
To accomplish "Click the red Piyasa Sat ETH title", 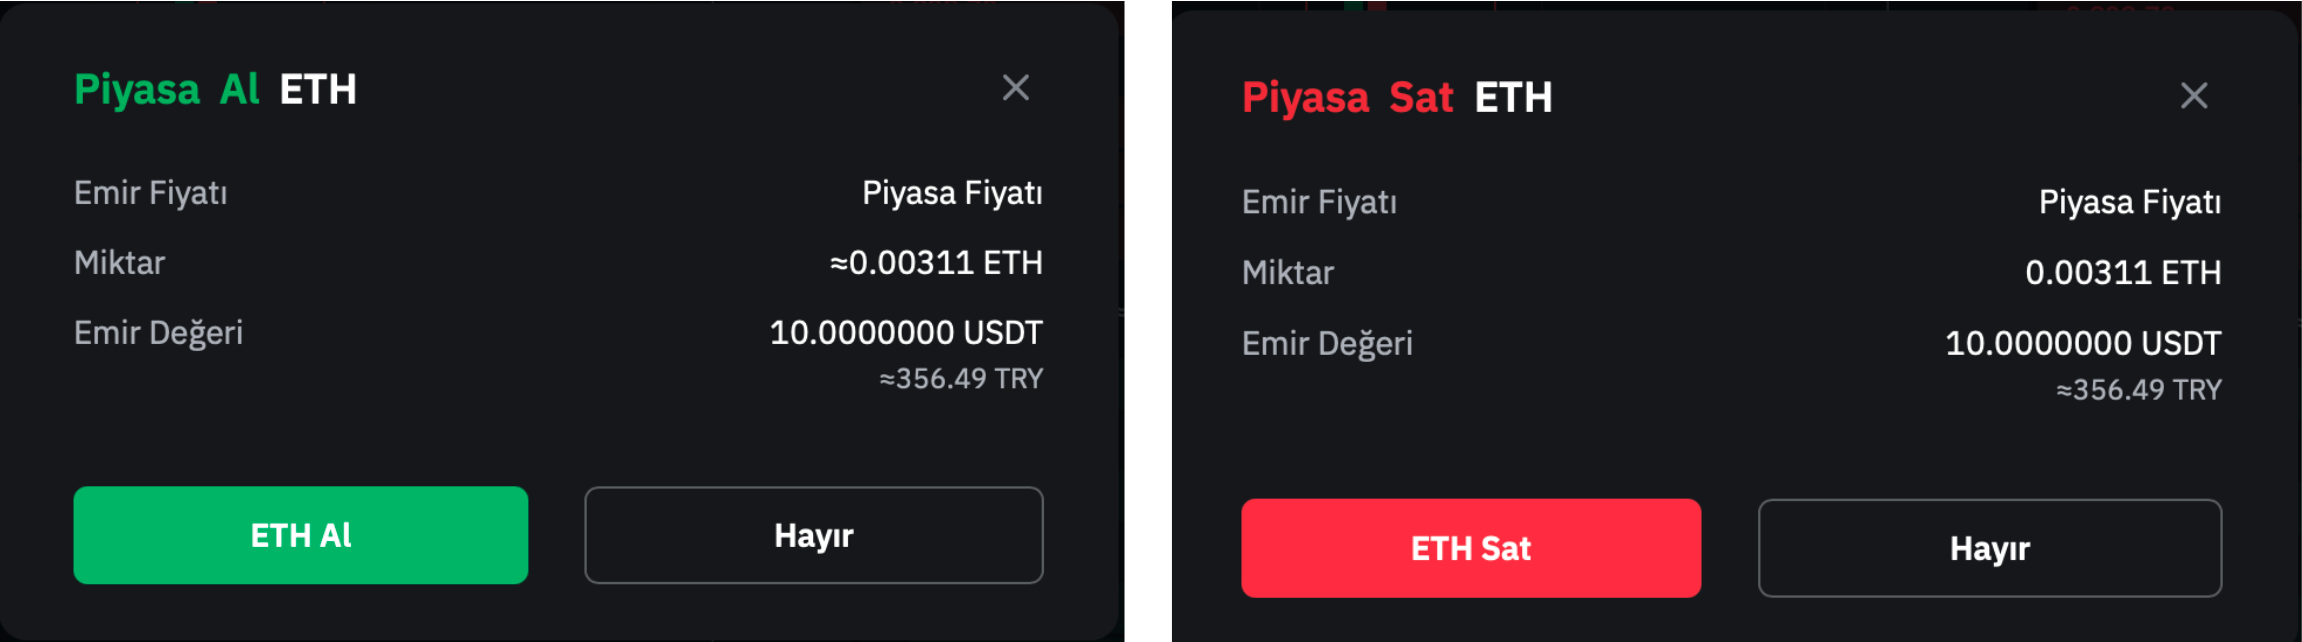I will coord(1396,98).
